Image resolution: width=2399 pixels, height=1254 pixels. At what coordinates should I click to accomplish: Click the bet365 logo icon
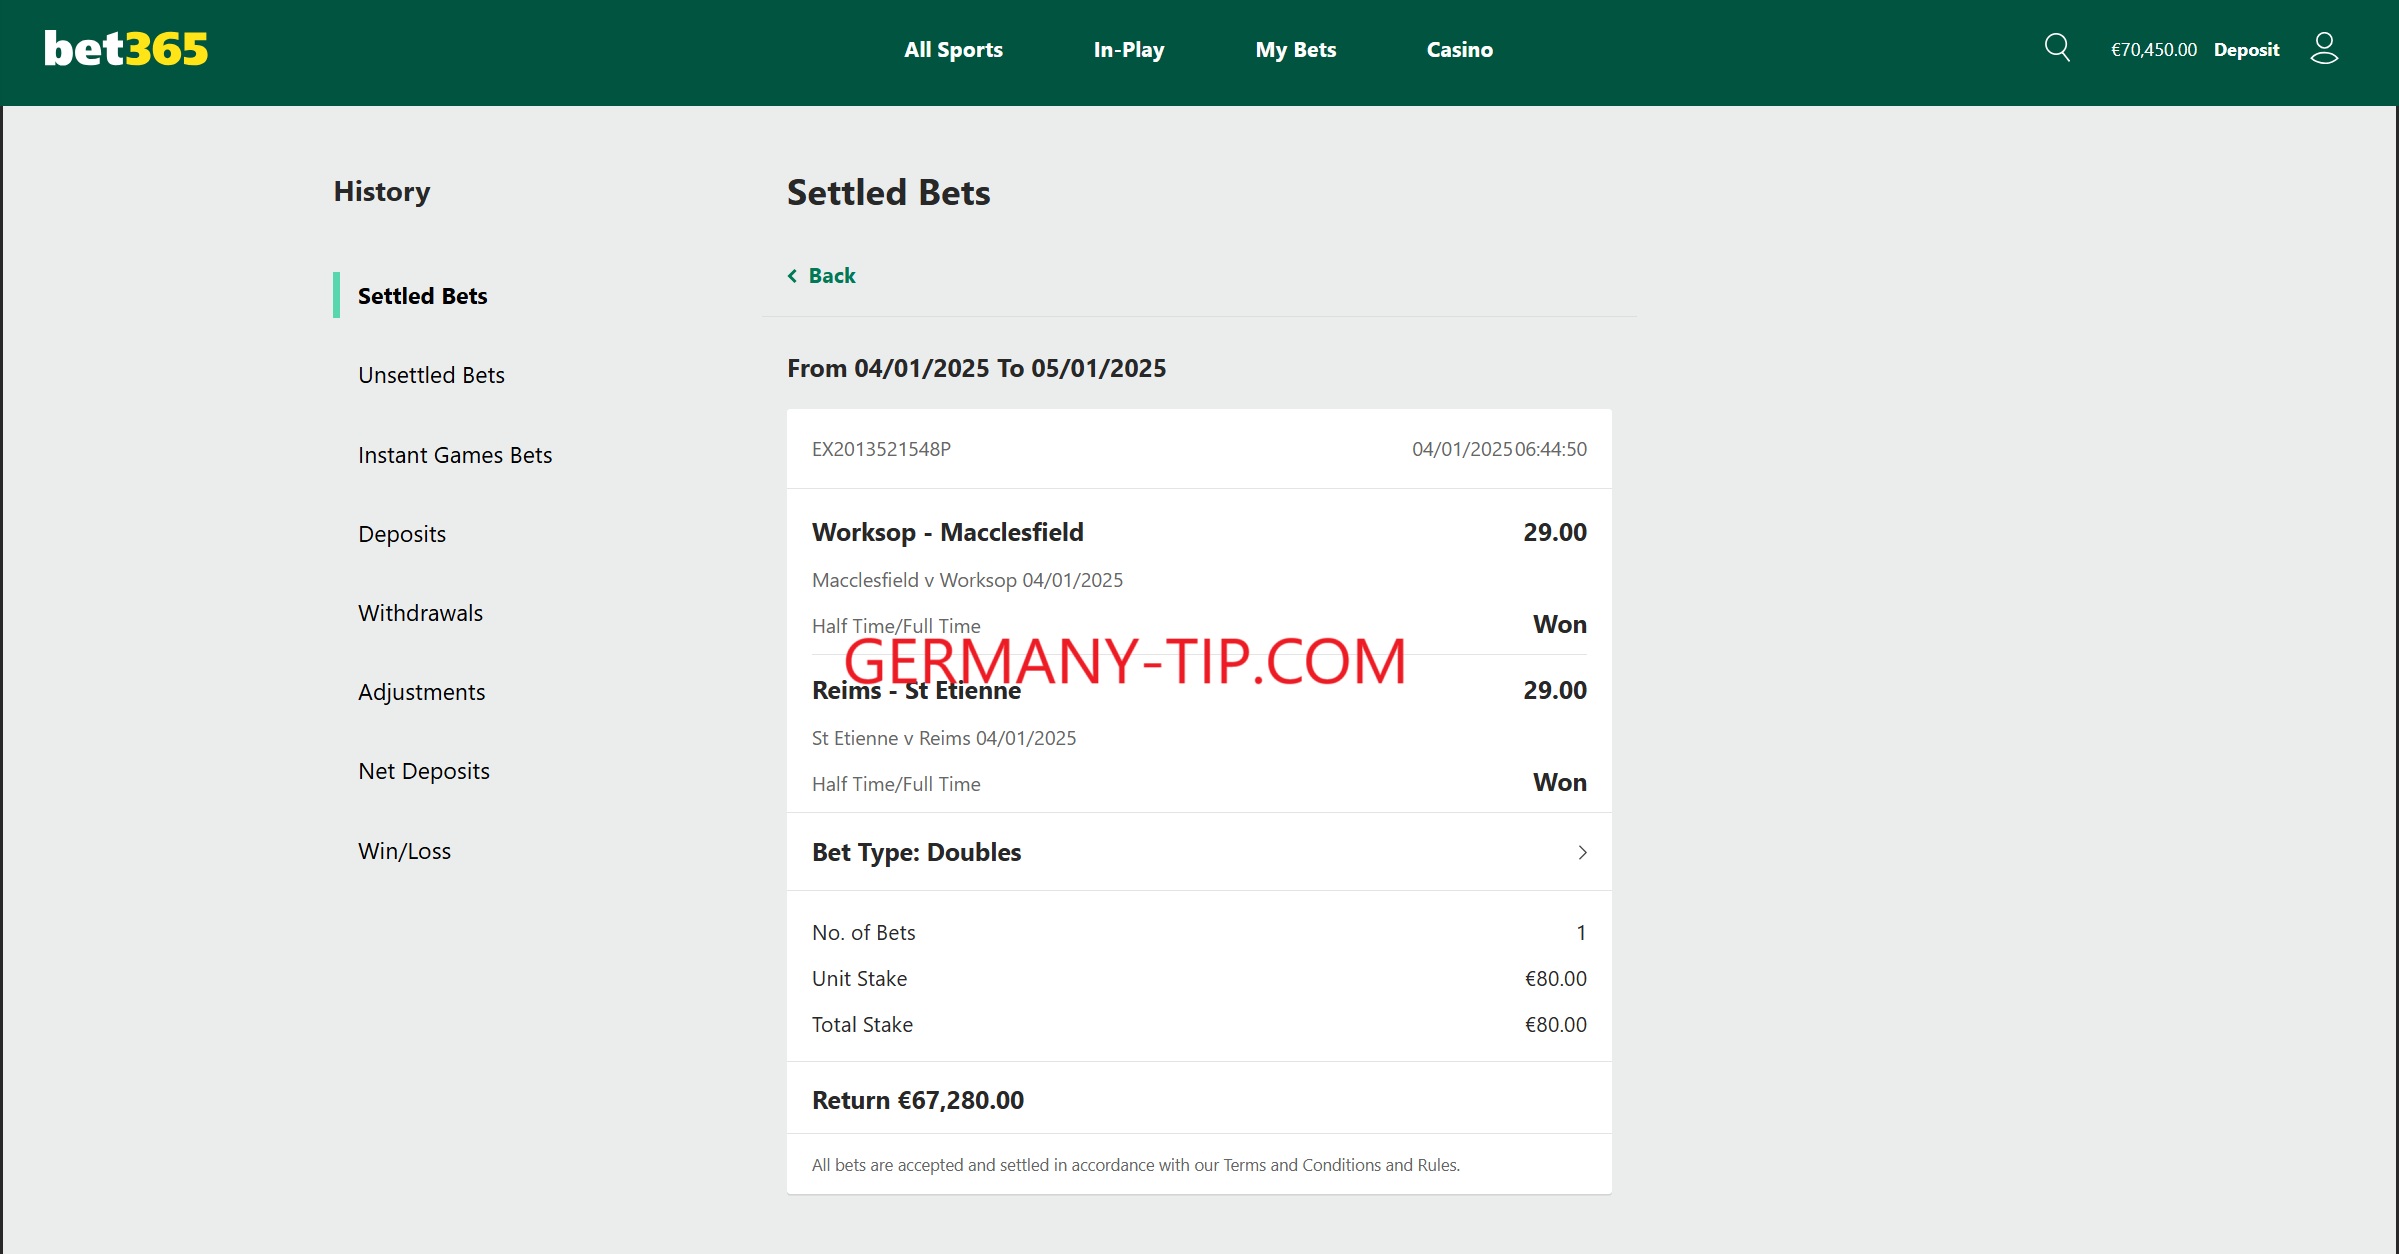119,46
